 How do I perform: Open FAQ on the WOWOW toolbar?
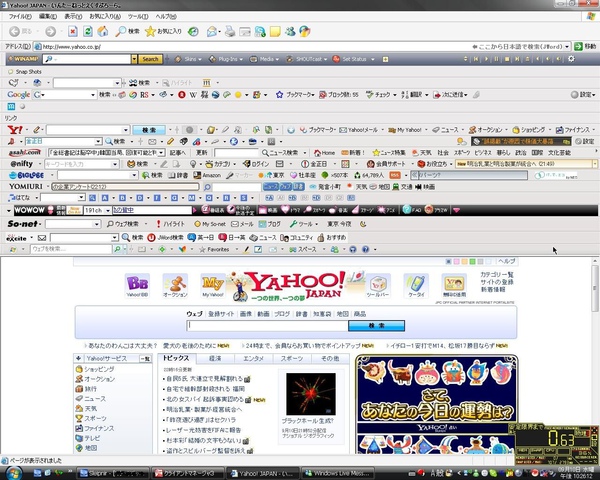(412, 210)
